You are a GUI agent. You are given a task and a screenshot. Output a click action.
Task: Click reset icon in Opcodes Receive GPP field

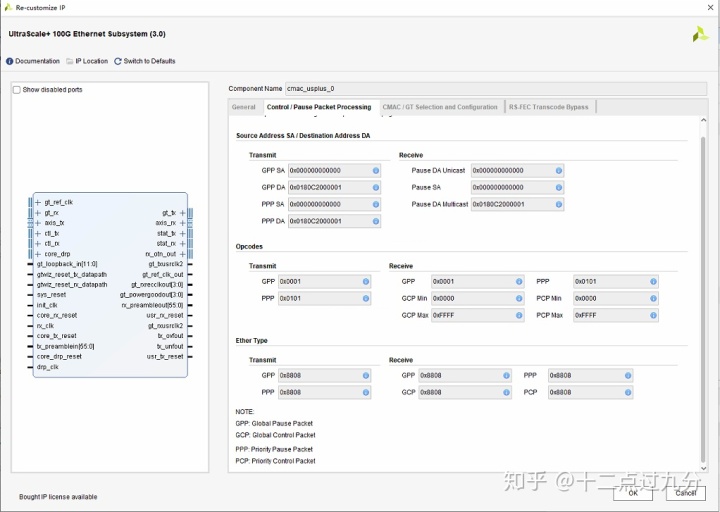click(x=519, y=281)
